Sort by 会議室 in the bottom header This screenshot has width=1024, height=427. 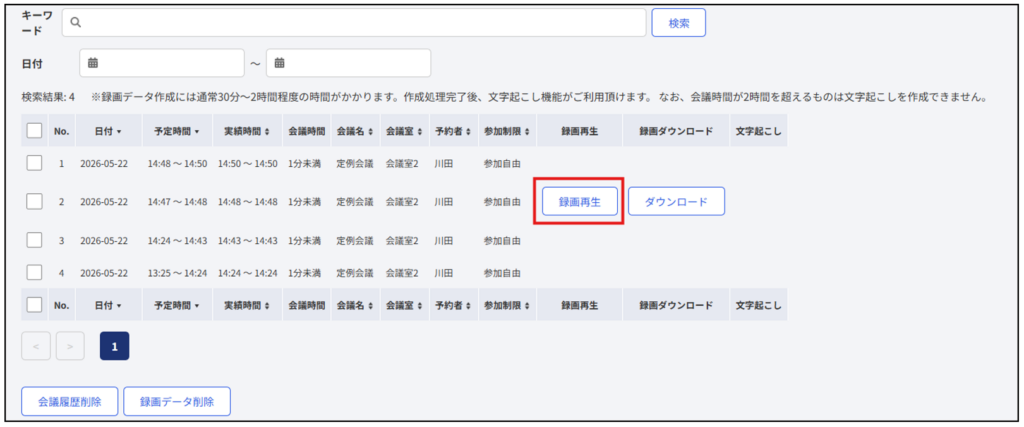click(404, 305)
